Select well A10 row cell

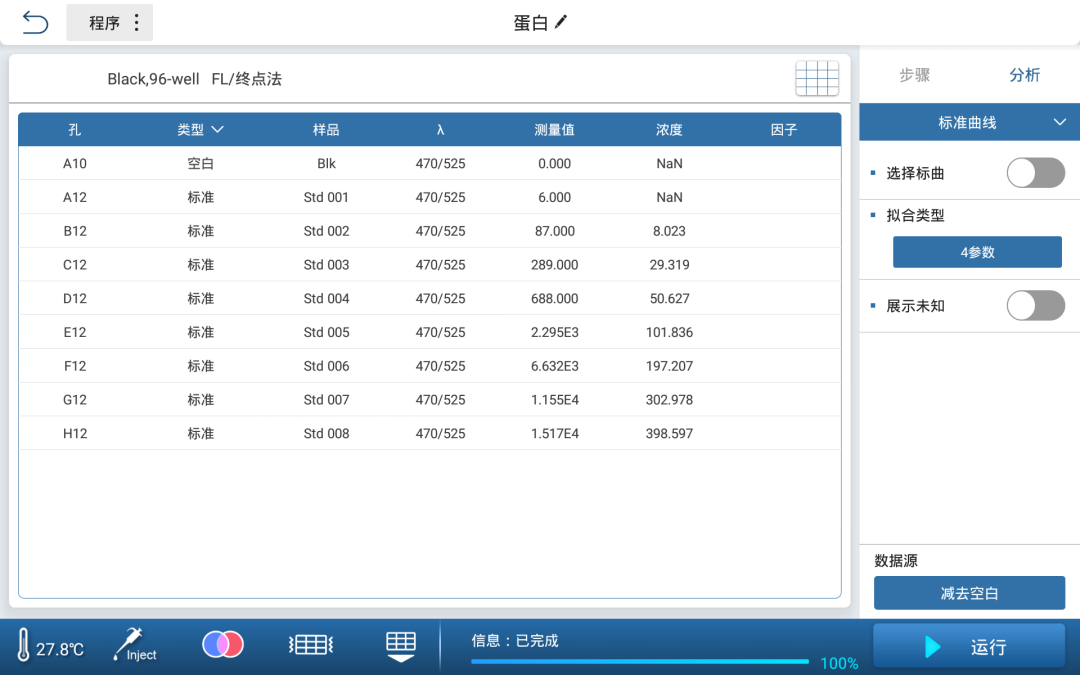(x=74, y=163)
